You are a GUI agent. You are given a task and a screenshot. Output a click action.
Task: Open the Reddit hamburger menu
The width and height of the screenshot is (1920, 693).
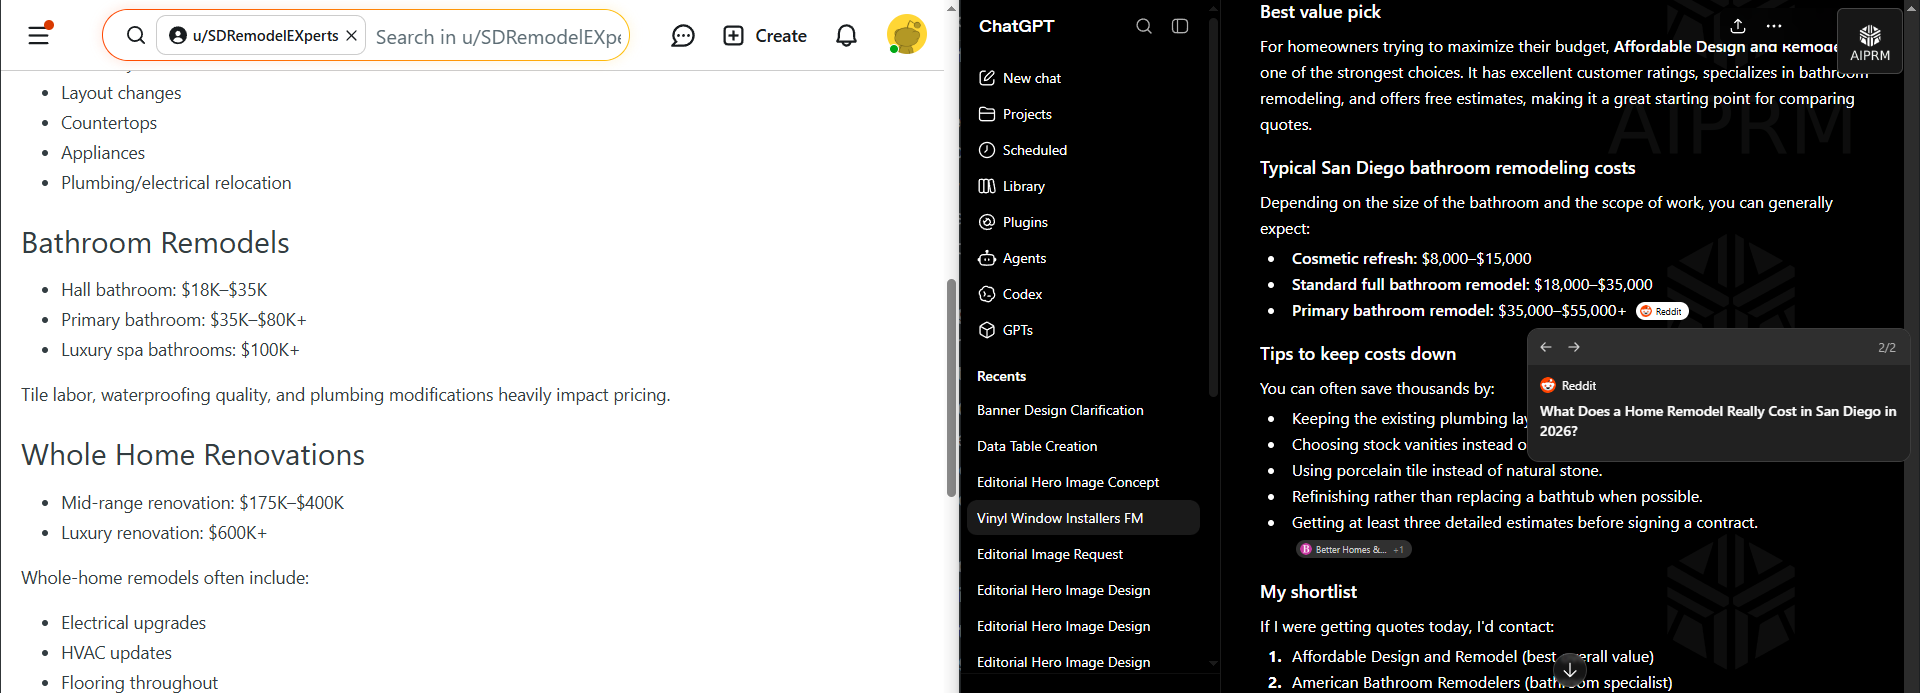(39, 36)
